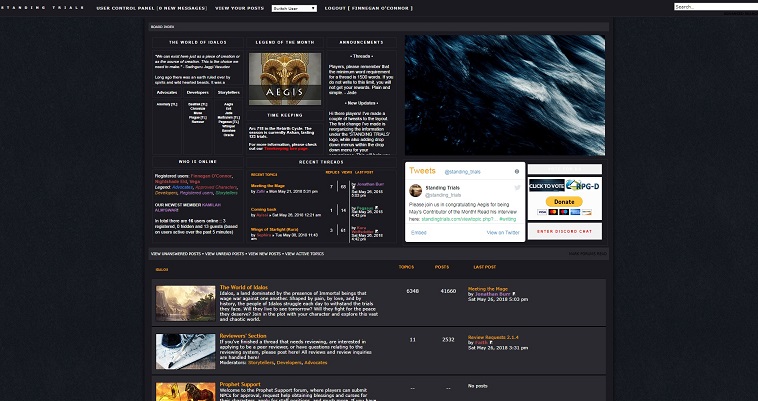This screenshot has width=758, height=401.
Task: Open the Board Index breadcrumb
Action: (162, 27)
